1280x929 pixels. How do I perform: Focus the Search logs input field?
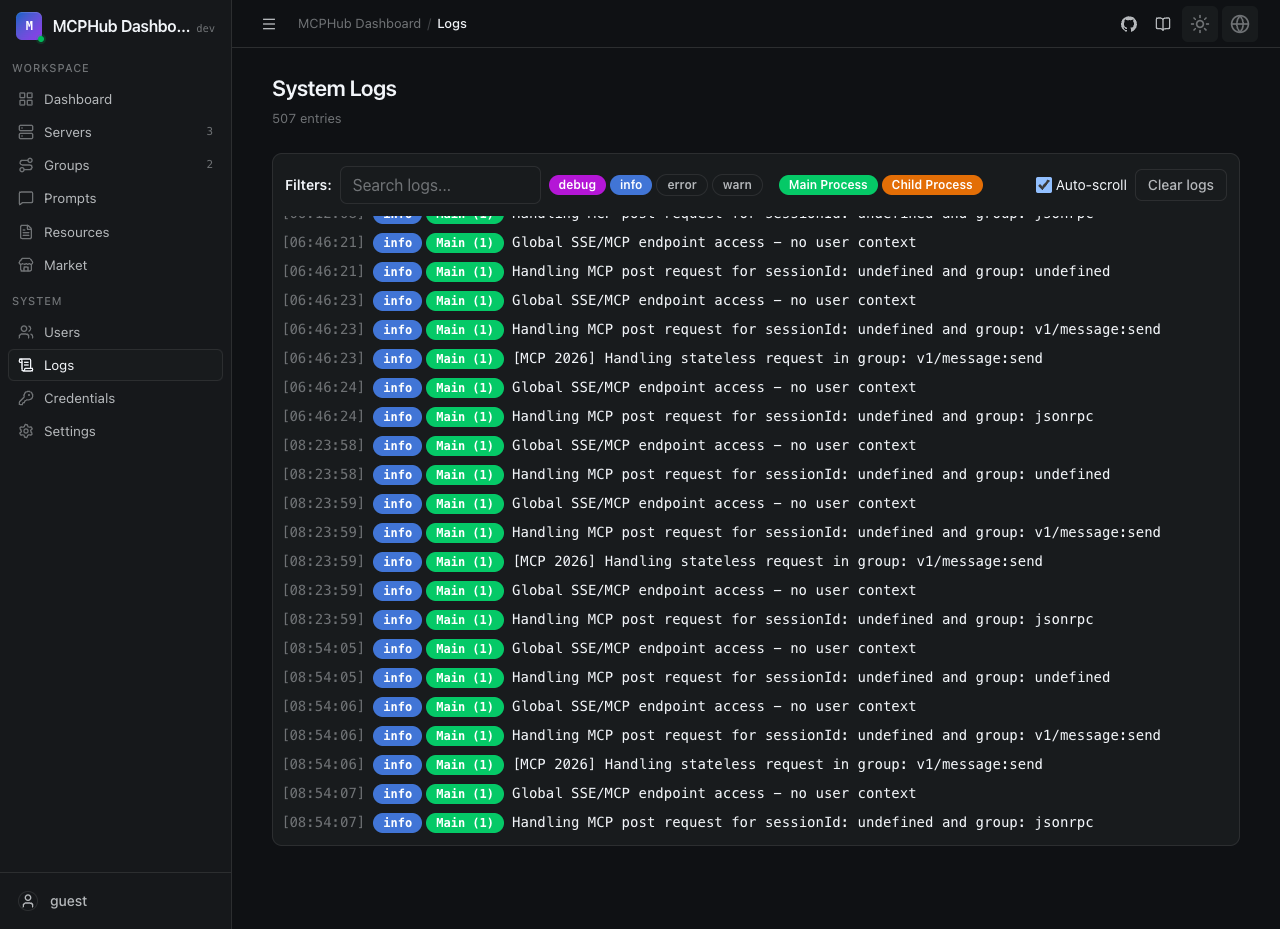pyautogui.click(x=440, y=185)
